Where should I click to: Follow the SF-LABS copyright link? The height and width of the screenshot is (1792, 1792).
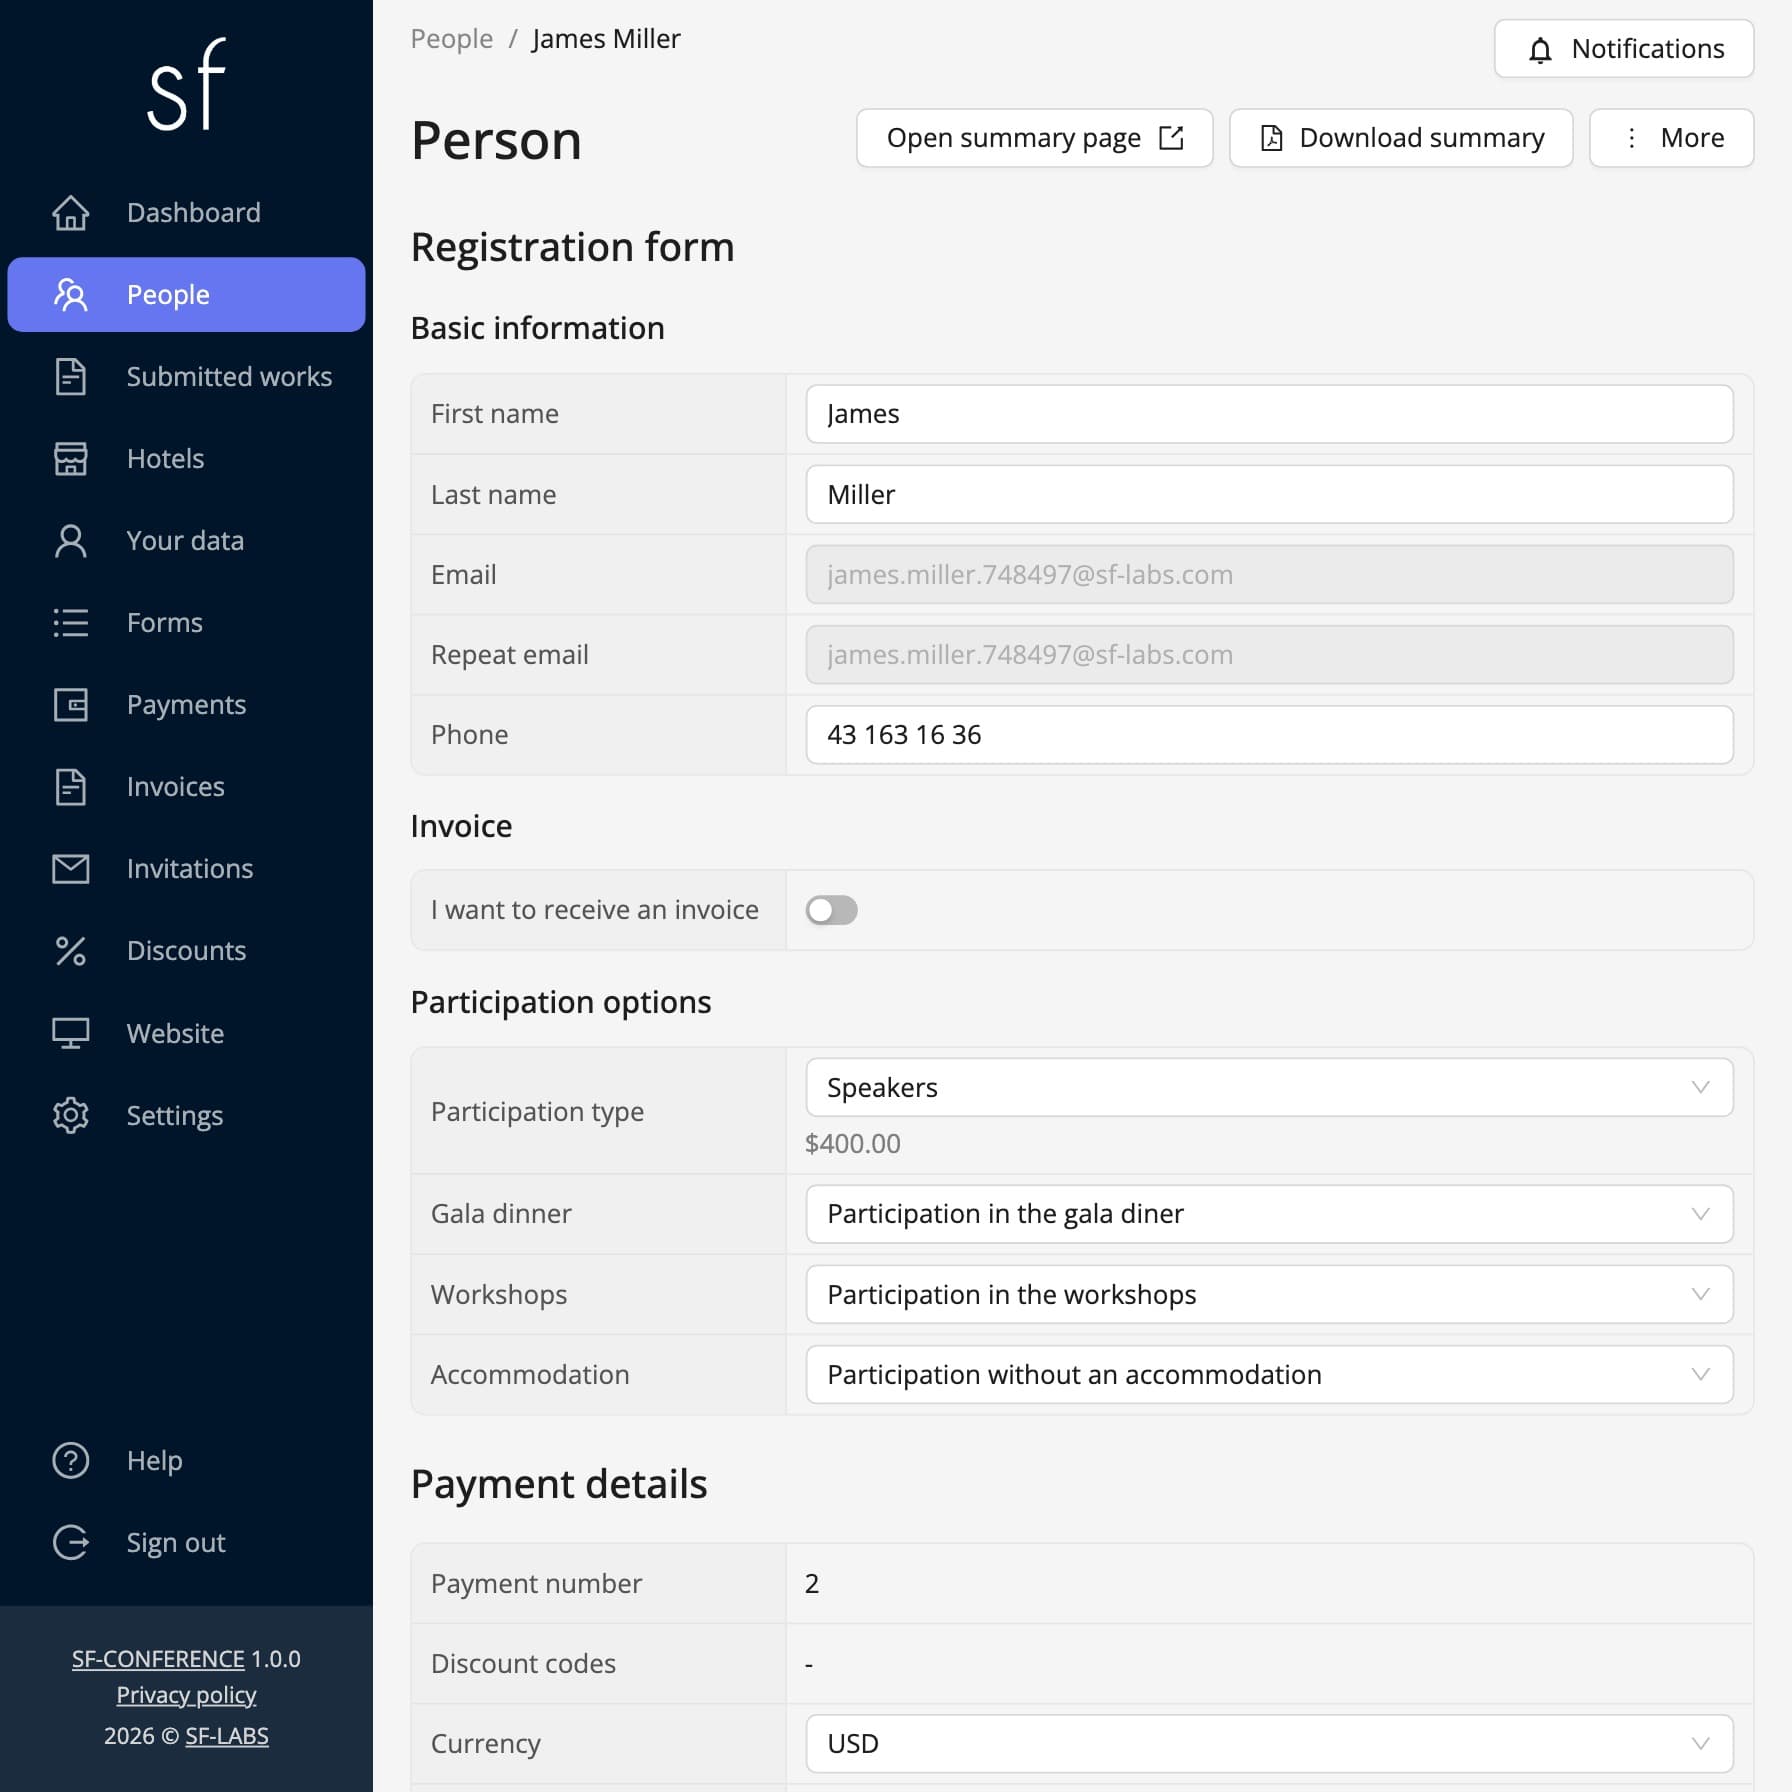click(227, 1736)
